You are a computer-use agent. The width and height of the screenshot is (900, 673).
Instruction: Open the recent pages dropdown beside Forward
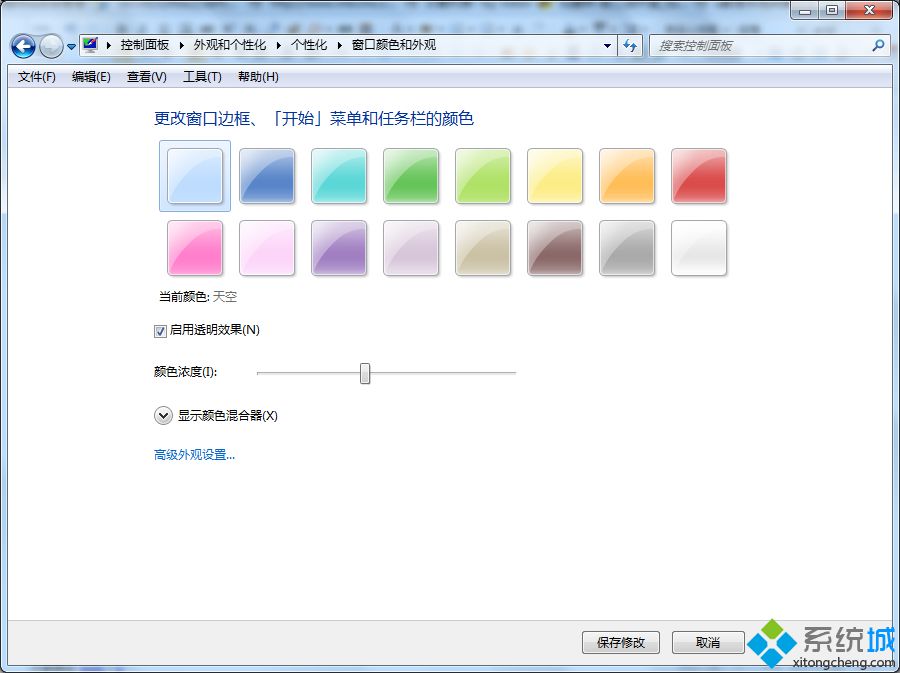(x=71, y=46)
